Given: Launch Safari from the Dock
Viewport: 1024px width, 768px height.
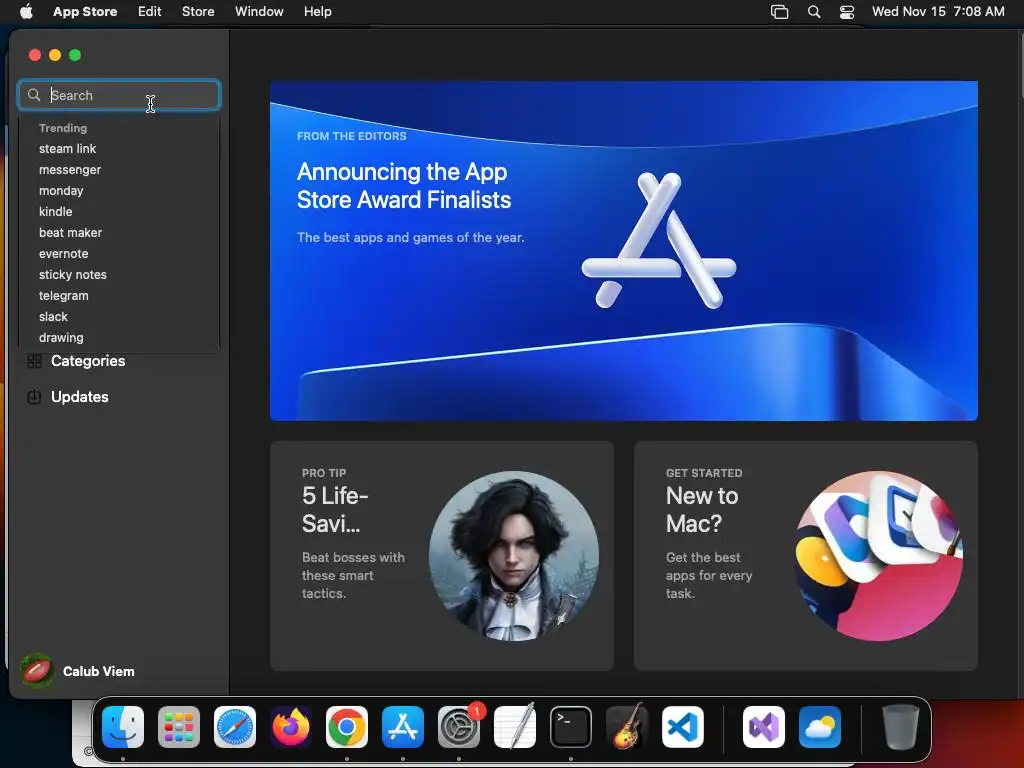Looking at the screenshot, I should 235,727.
